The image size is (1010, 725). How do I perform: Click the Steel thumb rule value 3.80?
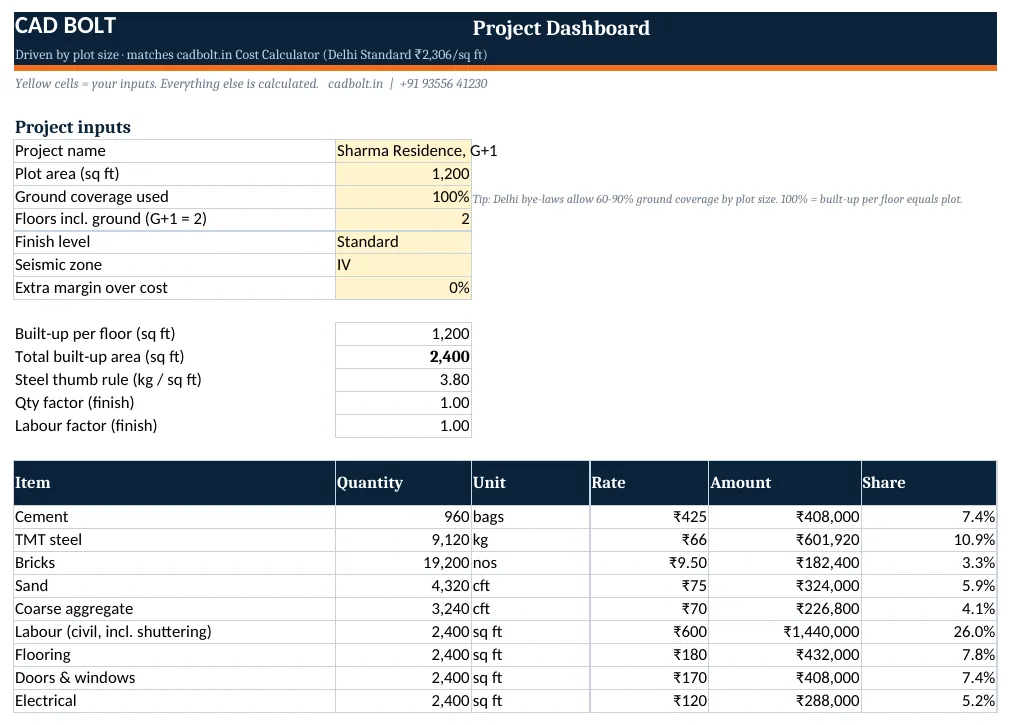pos(403,380)
